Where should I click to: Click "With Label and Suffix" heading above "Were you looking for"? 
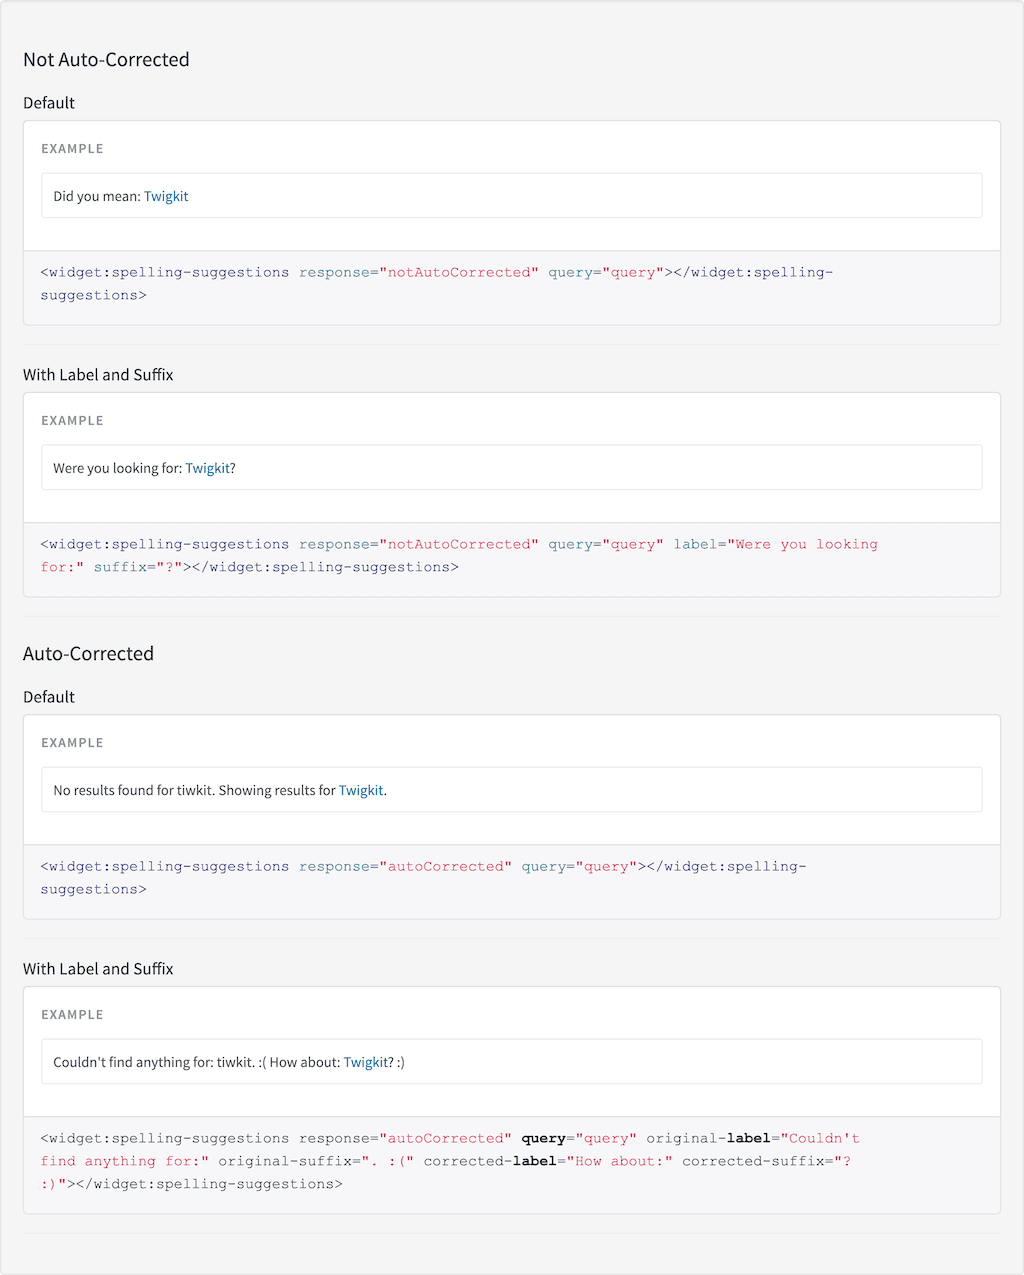pyautogui.click(x=98, y=375)
